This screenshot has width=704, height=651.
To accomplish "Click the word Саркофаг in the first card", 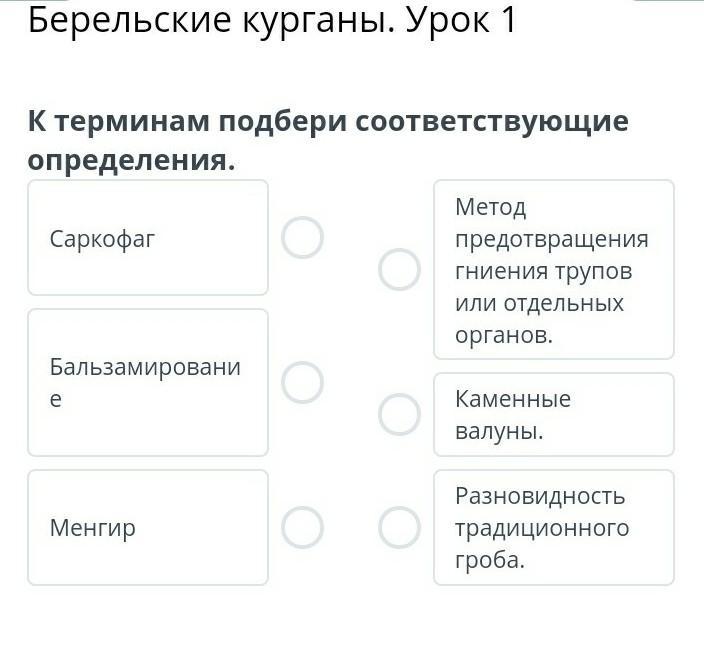I will pyautogui.click(x=103, y=239).
